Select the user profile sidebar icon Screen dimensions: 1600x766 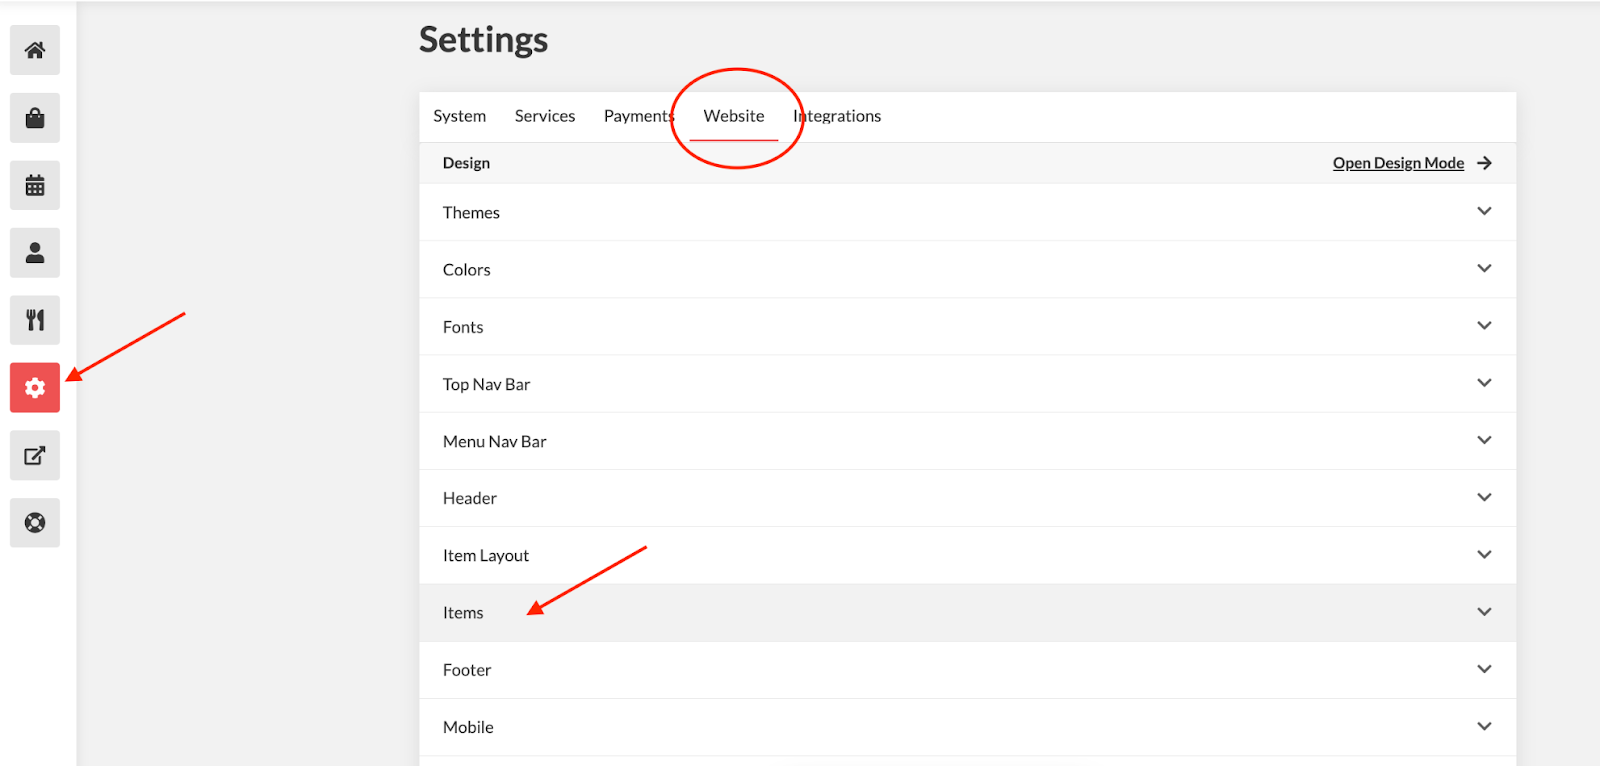[x=35, y=253]
